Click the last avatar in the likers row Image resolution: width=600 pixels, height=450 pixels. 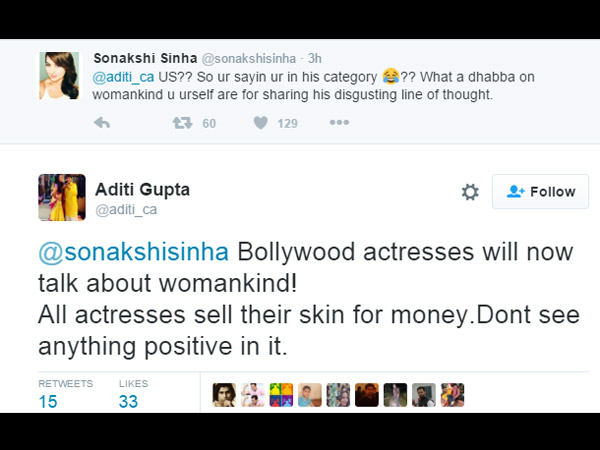[451, 395]
